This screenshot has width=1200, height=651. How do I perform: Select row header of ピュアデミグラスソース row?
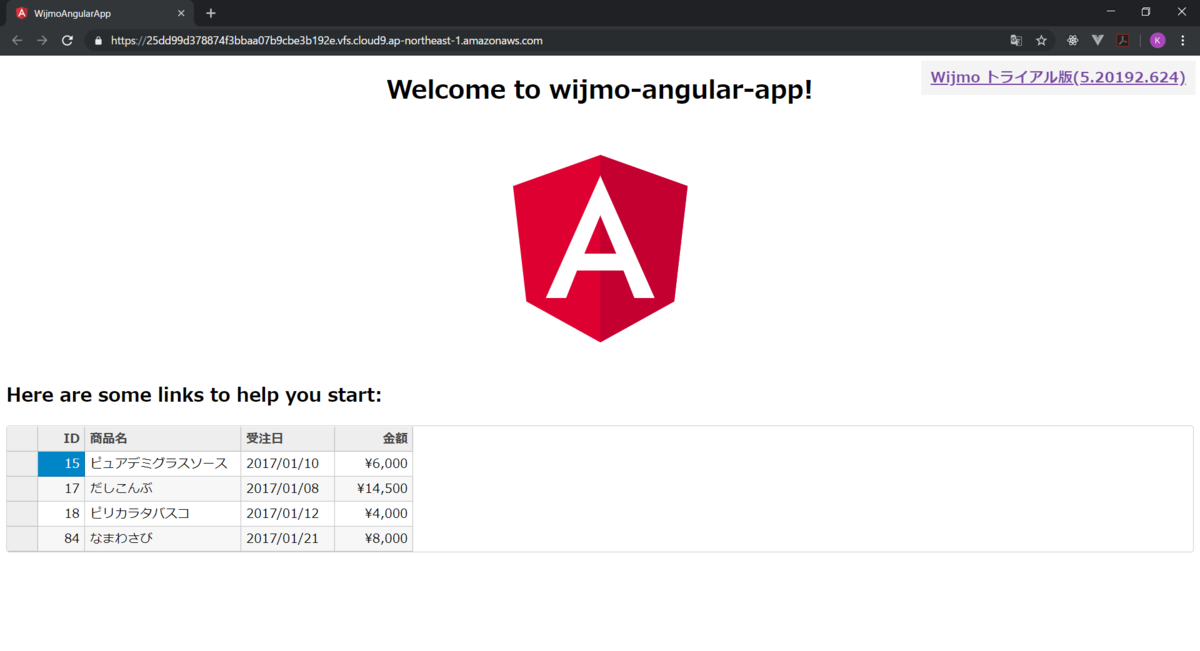pyautogui.click(x=22, y=463)
